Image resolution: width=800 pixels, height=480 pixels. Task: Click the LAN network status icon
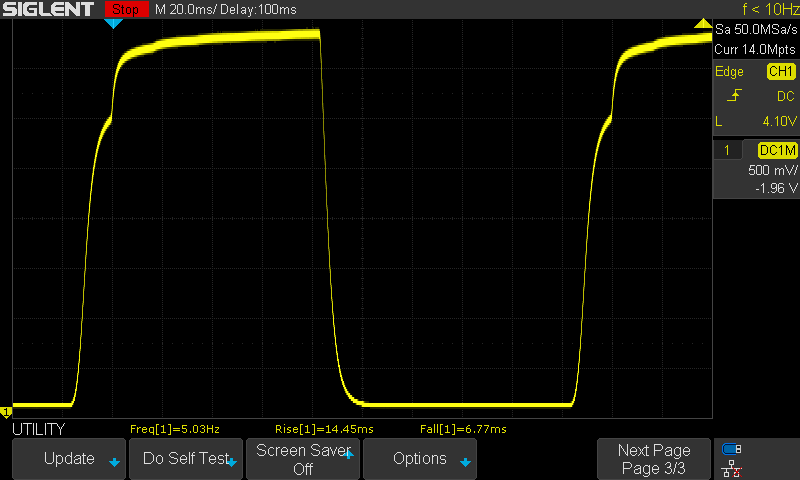click(x=732, y=468)
